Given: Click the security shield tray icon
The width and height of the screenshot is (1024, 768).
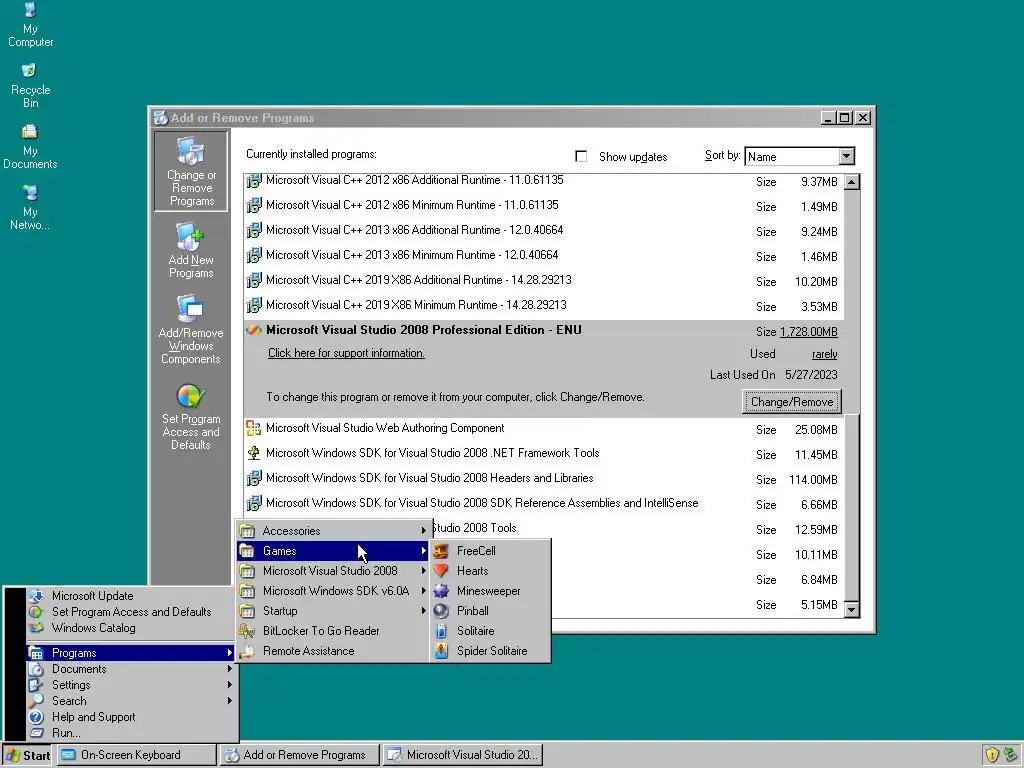Looking at the screenshot, I should [992, 755].
